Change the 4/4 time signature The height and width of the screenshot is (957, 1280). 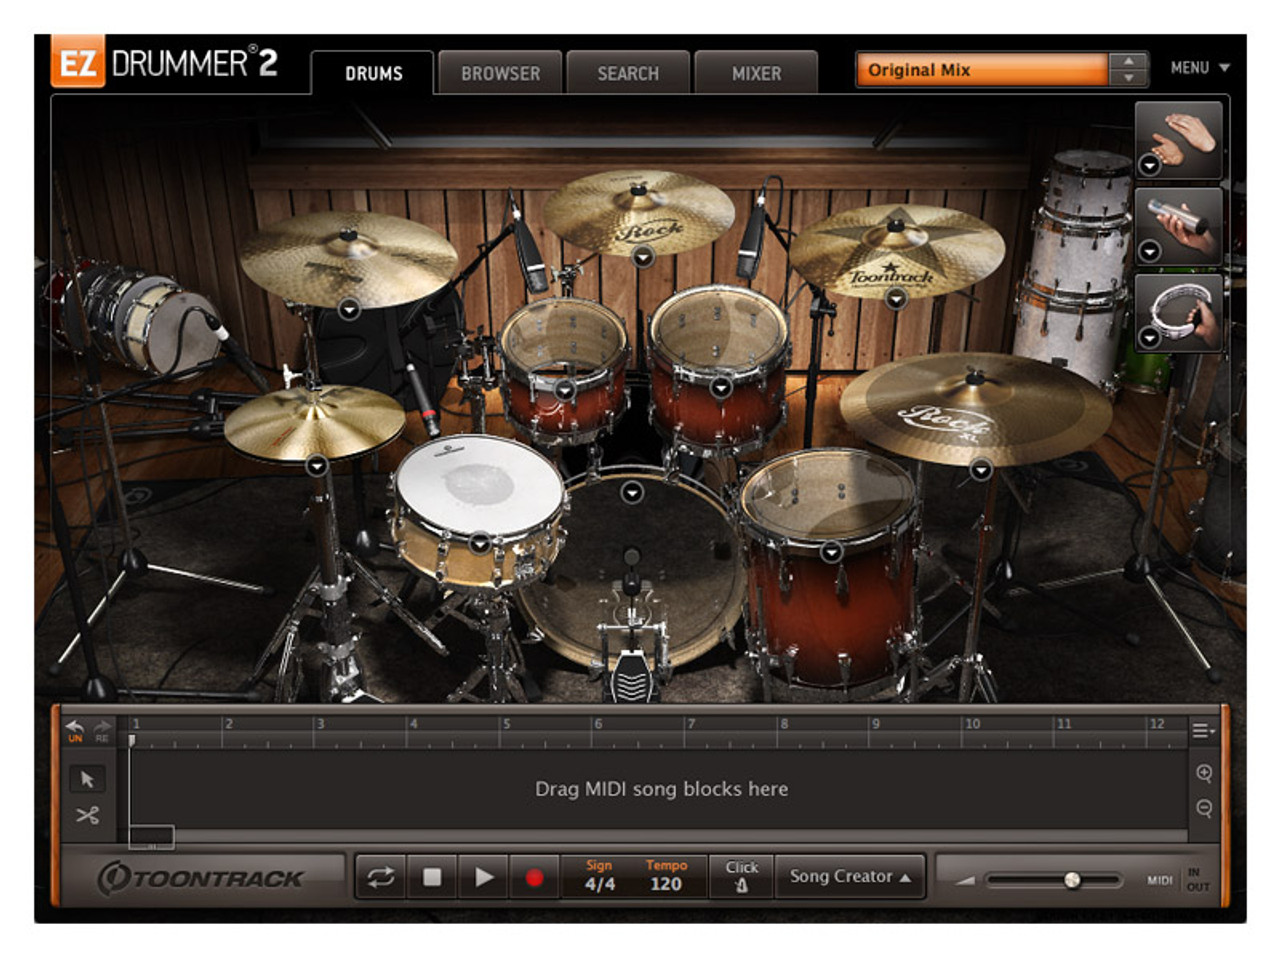[x=599, y=884]
